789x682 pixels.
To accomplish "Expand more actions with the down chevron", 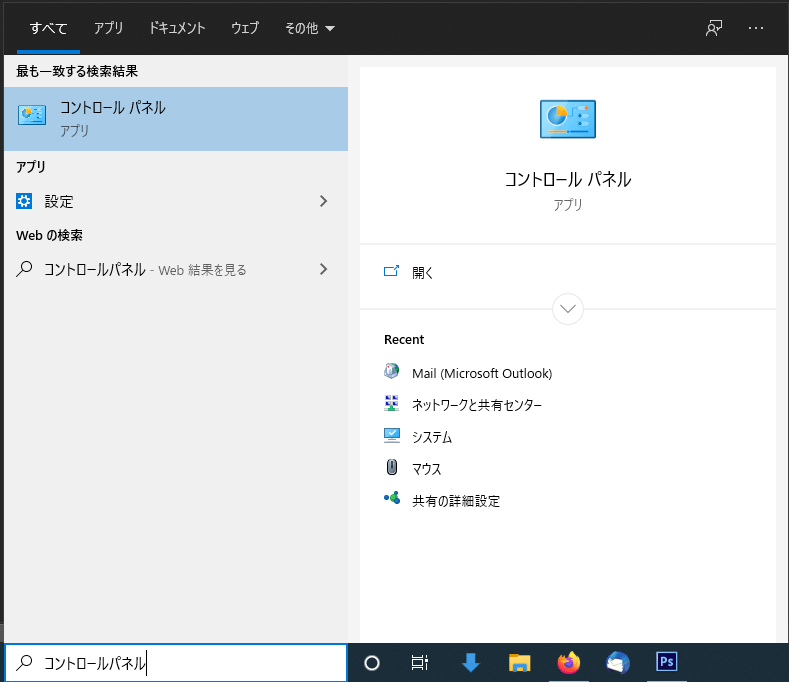I will point(568,309).
